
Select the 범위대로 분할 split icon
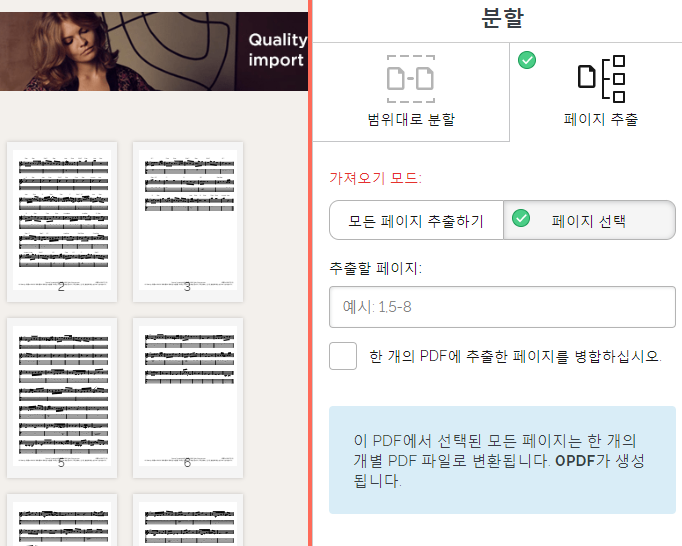coord(411,79)
